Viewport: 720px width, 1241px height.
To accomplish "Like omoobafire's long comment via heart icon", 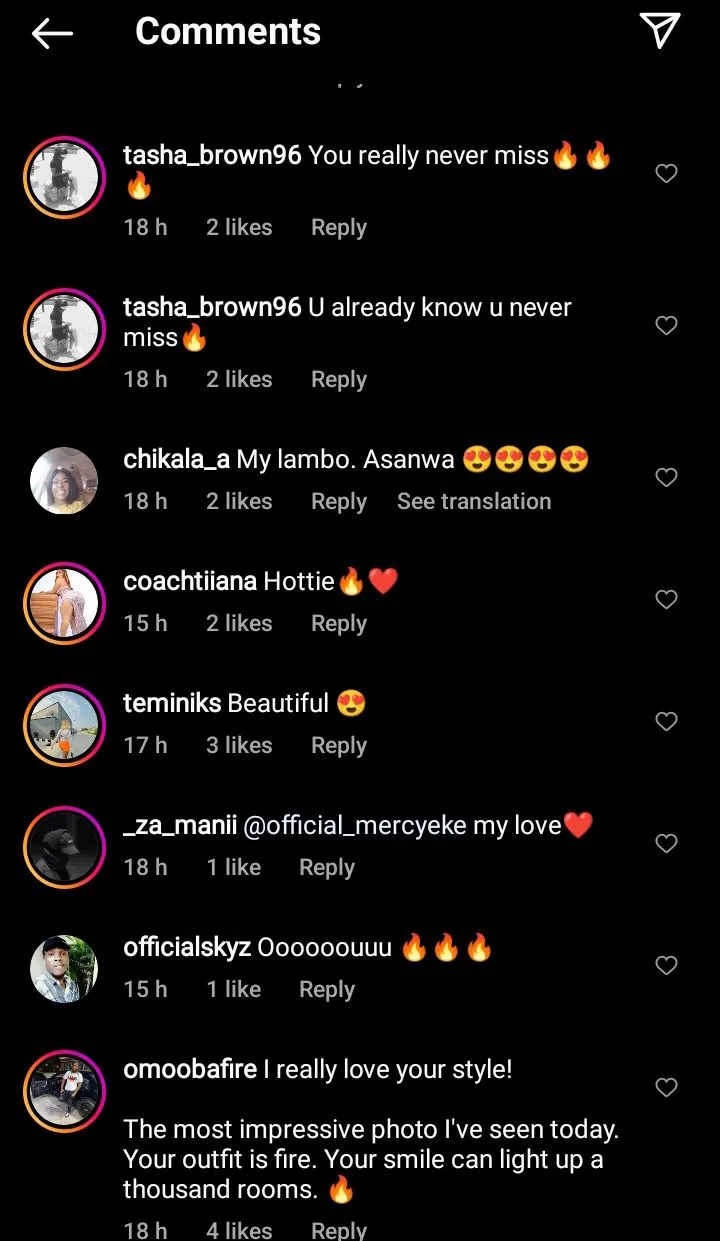I will click(666, 1088).
